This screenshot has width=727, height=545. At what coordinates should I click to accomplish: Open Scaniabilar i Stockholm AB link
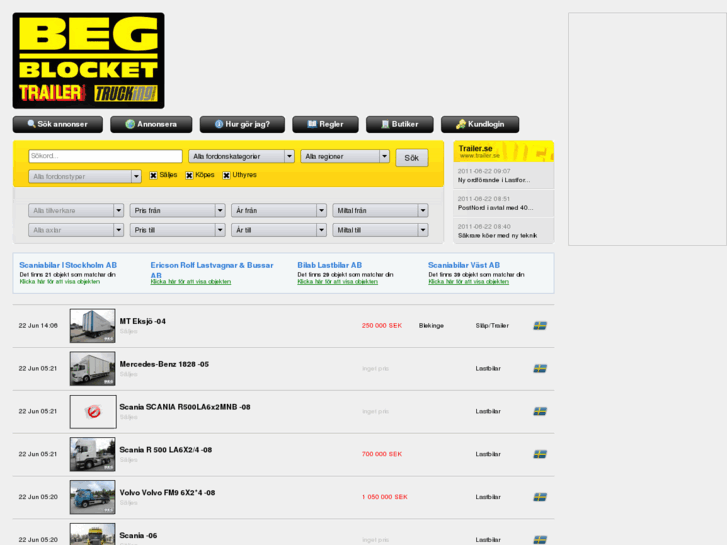tap(68, 265)
